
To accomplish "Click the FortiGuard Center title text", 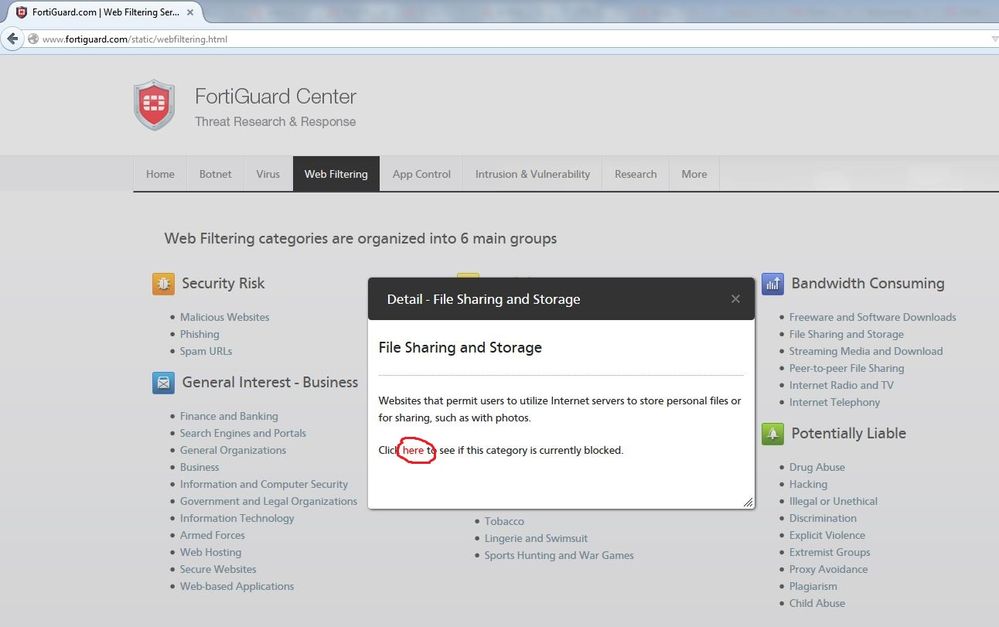I will pyautogui.click(x=275, y=96).
